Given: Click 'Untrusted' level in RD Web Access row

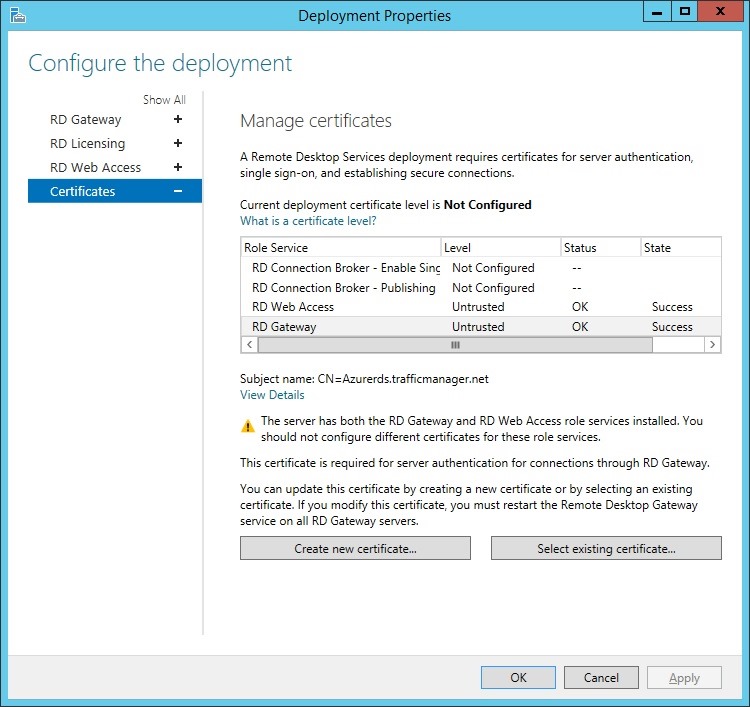Looking at the screenshot, I should 478,307.
